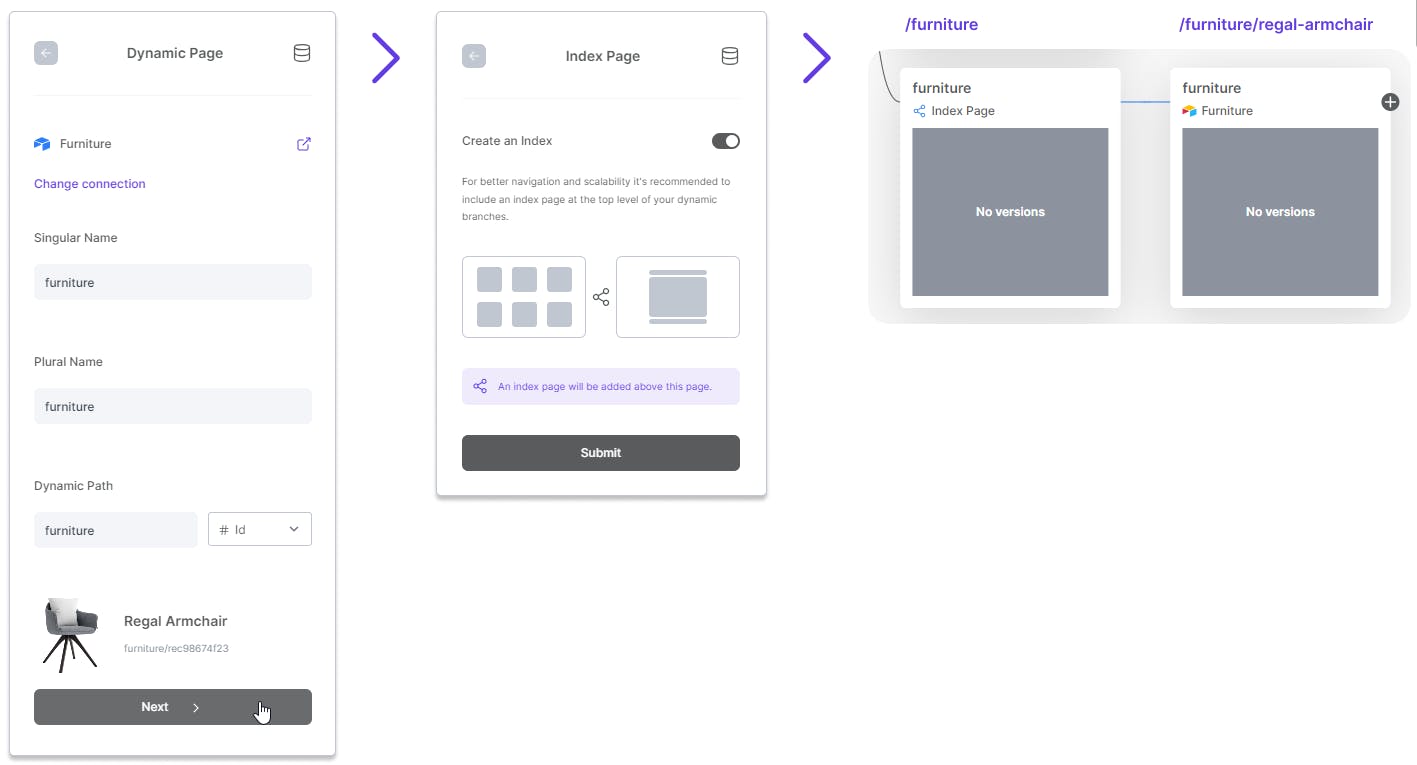1417x765 pixels.
Task: Open No versions preview of Furniture card
Action: click(x=1280, y=212)
